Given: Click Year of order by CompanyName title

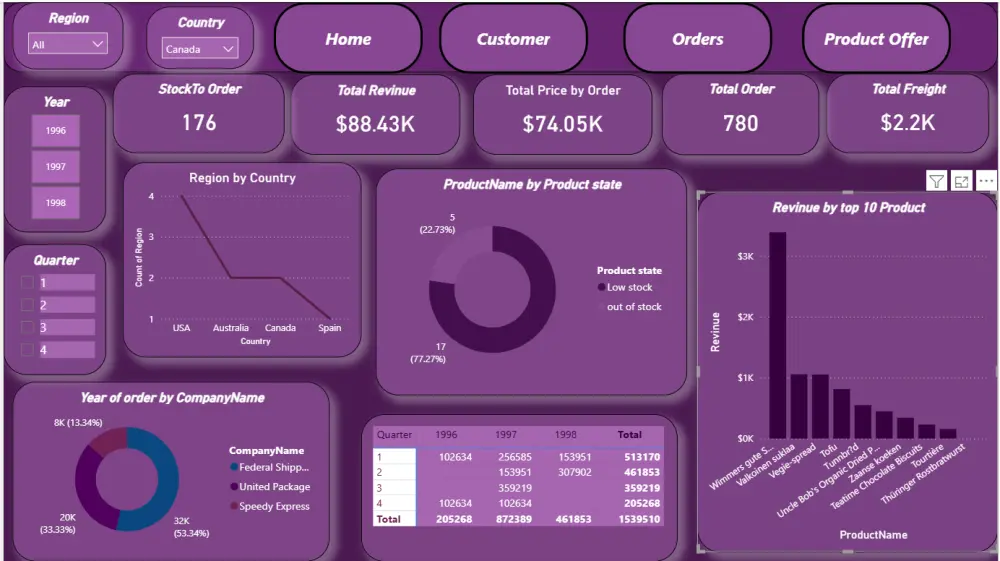Looking at the screenshot, I should coord(172,398).
